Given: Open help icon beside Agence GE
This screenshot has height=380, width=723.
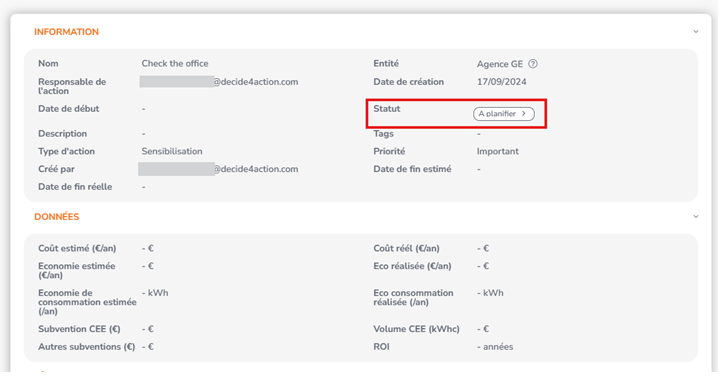Looking at the screenshot, I should (x=533, y=64).
